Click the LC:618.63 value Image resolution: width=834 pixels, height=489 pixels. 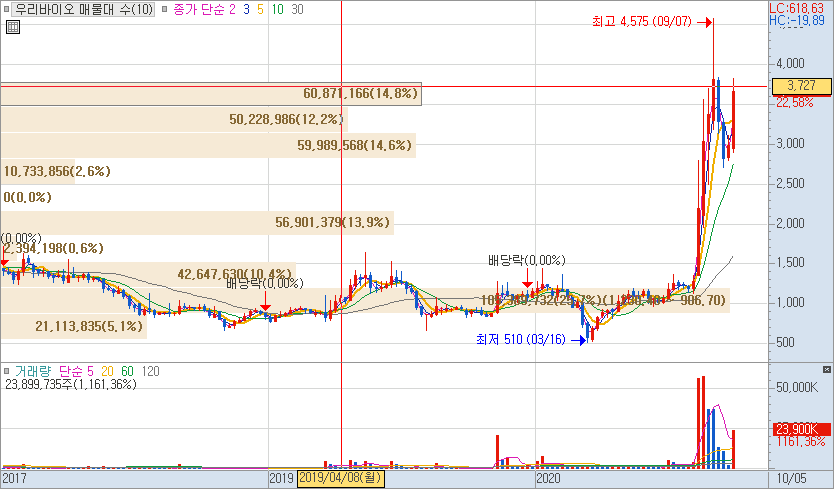[x=797, y=8]
